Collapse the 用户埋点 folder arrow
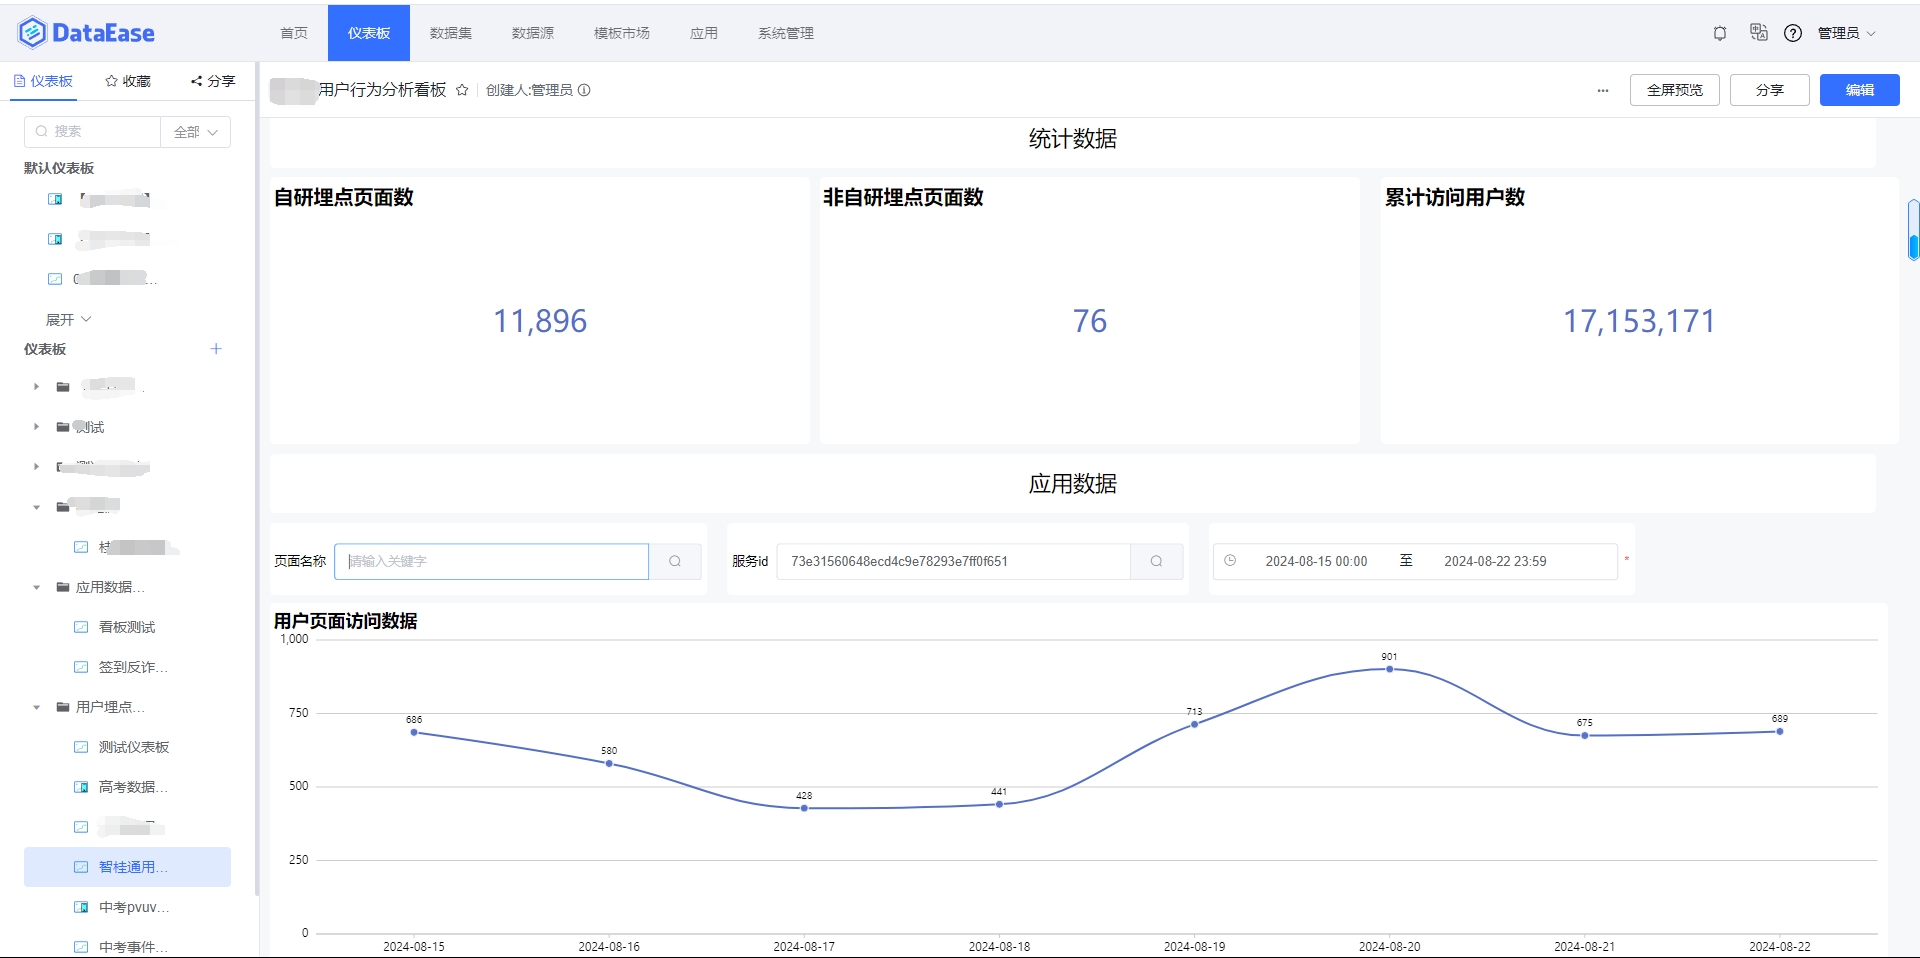This screenshot has height=958, width=1920. (36, 707)
